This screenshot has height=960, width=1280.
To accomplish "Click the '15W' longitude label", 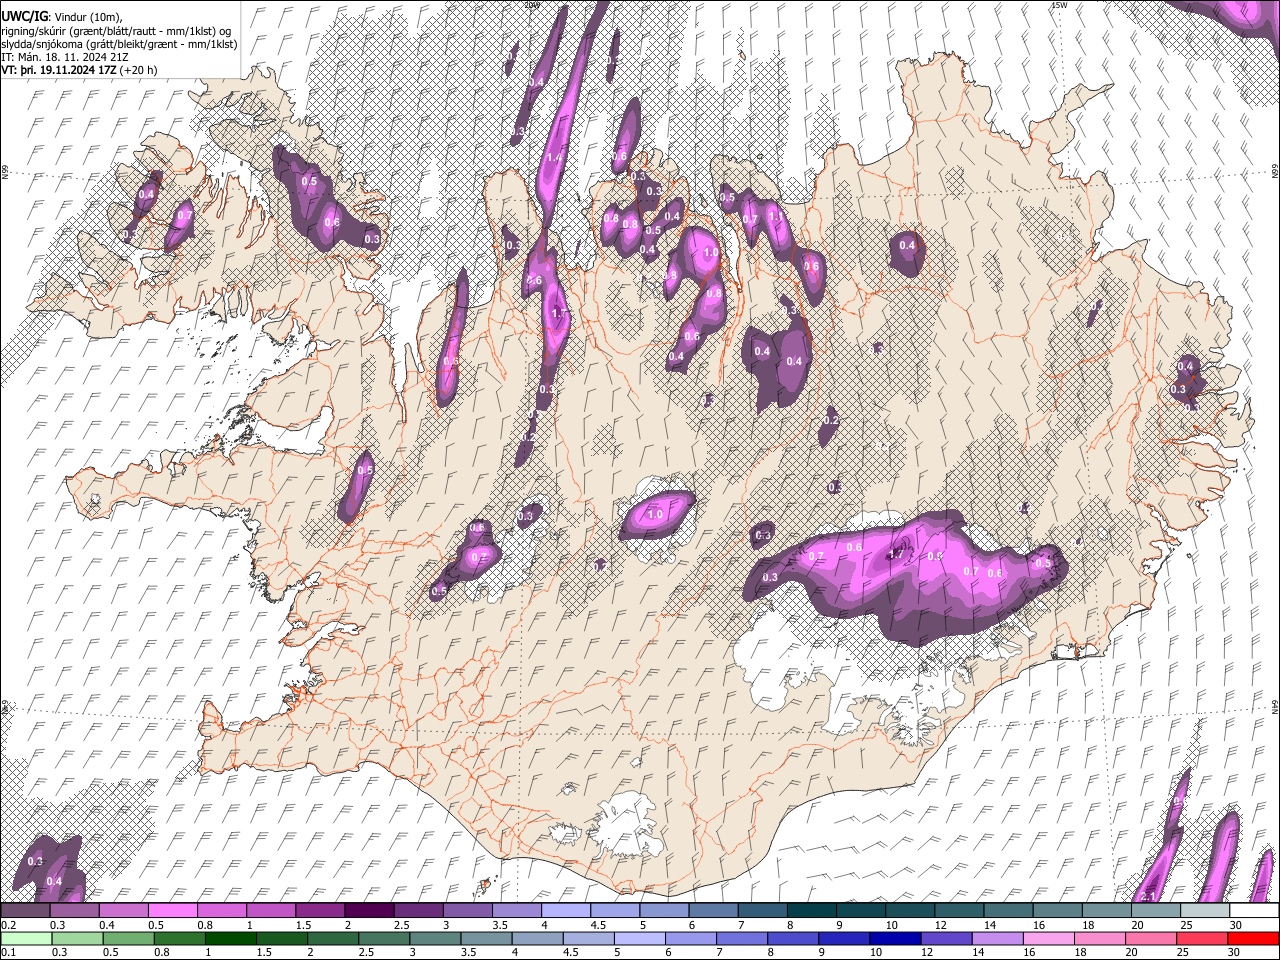I will 1060,5.
